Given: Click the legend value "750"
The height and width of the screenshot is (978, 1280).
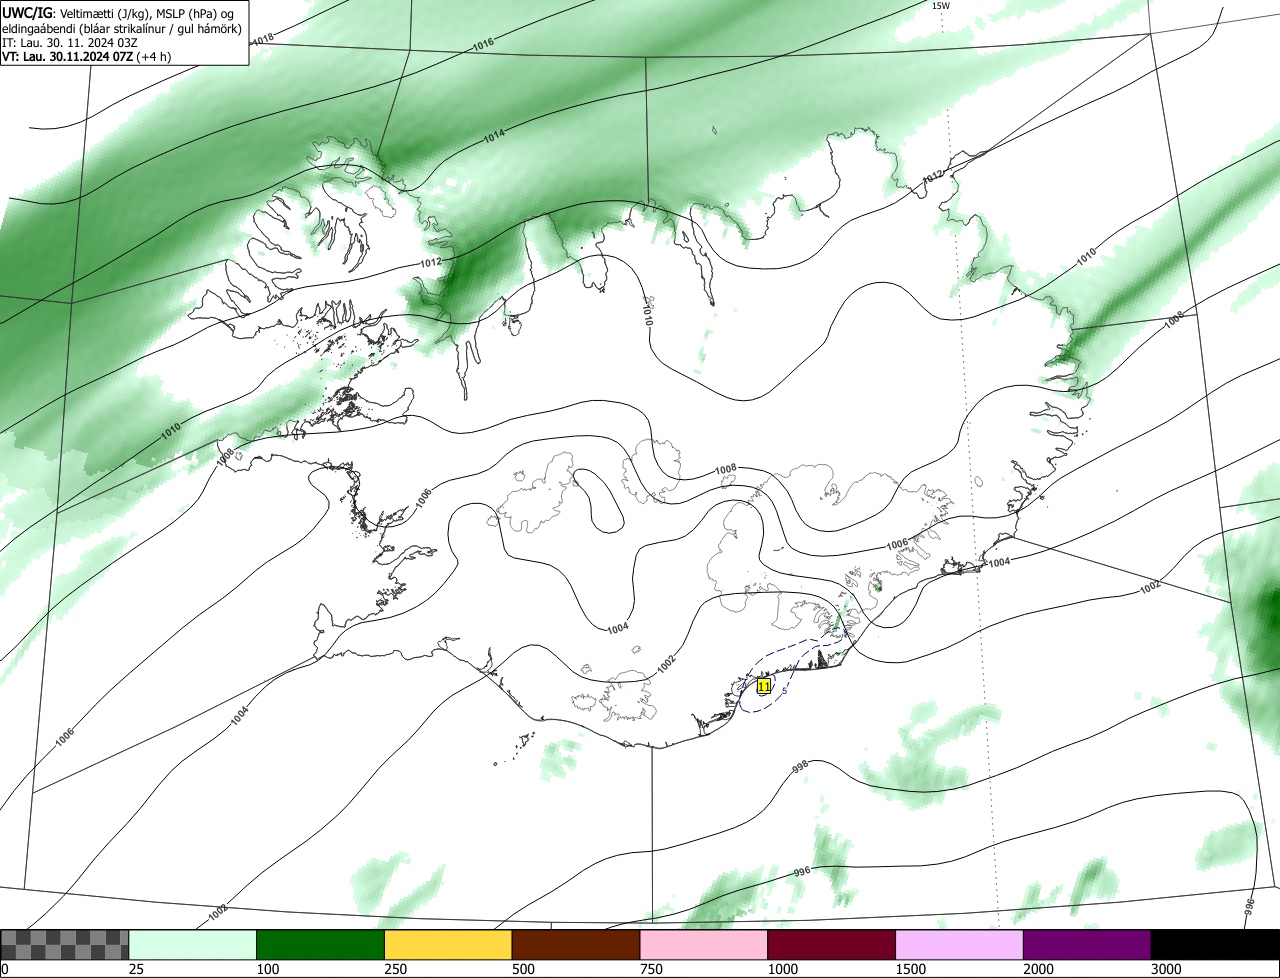Looking at the screenshot, I should tap(651, 969).
